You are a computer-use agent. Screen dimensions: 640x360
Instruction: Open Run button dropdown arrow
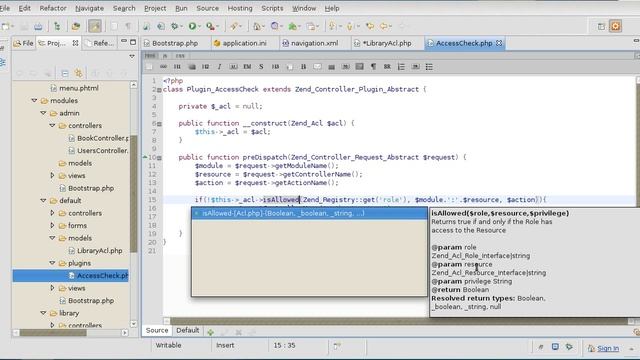(199, 27)
